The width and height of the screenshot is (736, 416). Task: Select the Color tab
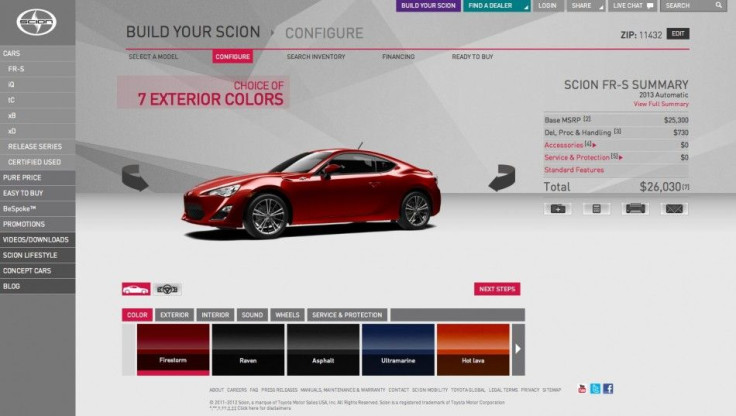[x=137, y=315]
